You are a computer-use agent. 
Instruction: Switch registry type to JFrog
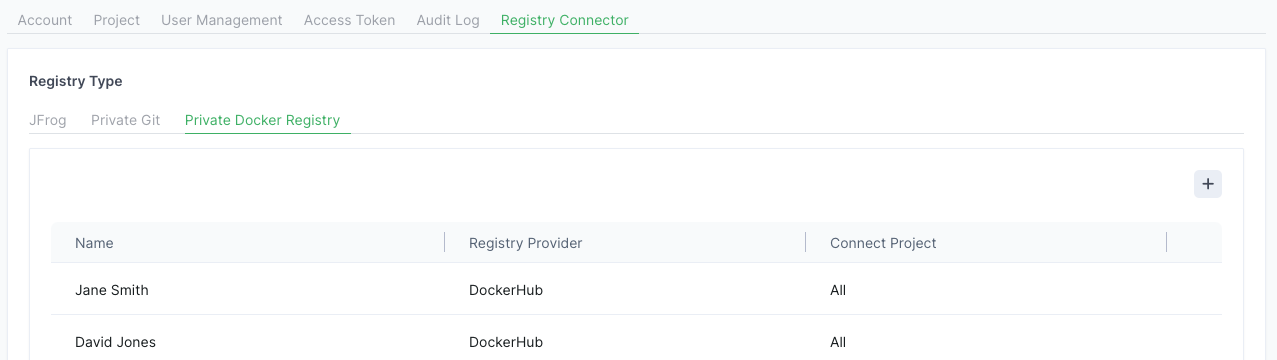coord(48,120)
